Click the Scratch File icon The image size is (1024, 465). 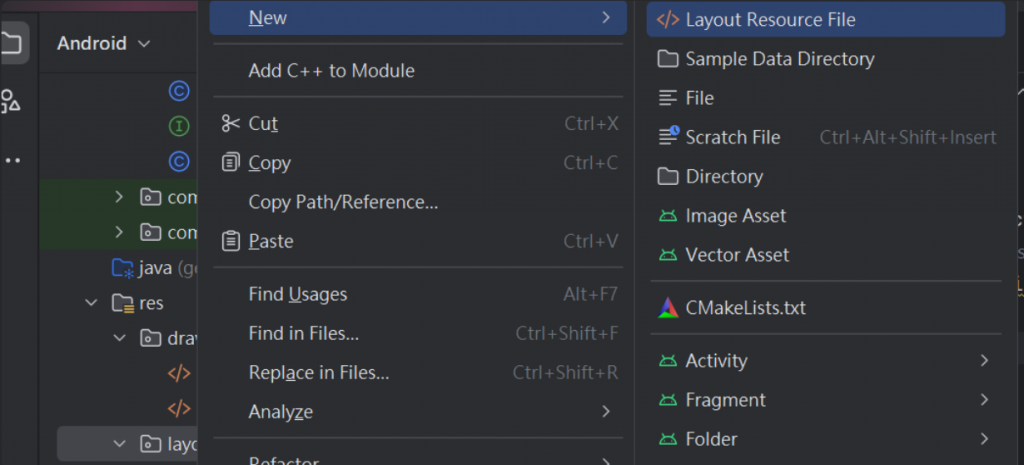668,137
